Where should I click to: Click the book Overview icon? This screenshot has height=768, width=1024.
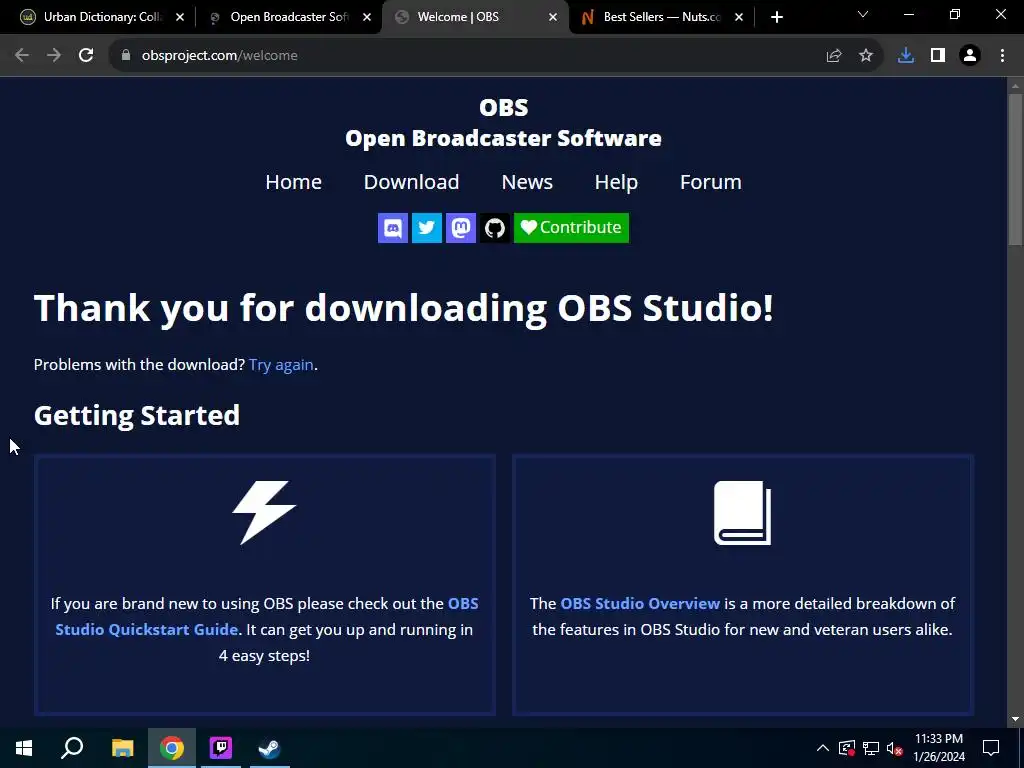(x=743, y=513)
